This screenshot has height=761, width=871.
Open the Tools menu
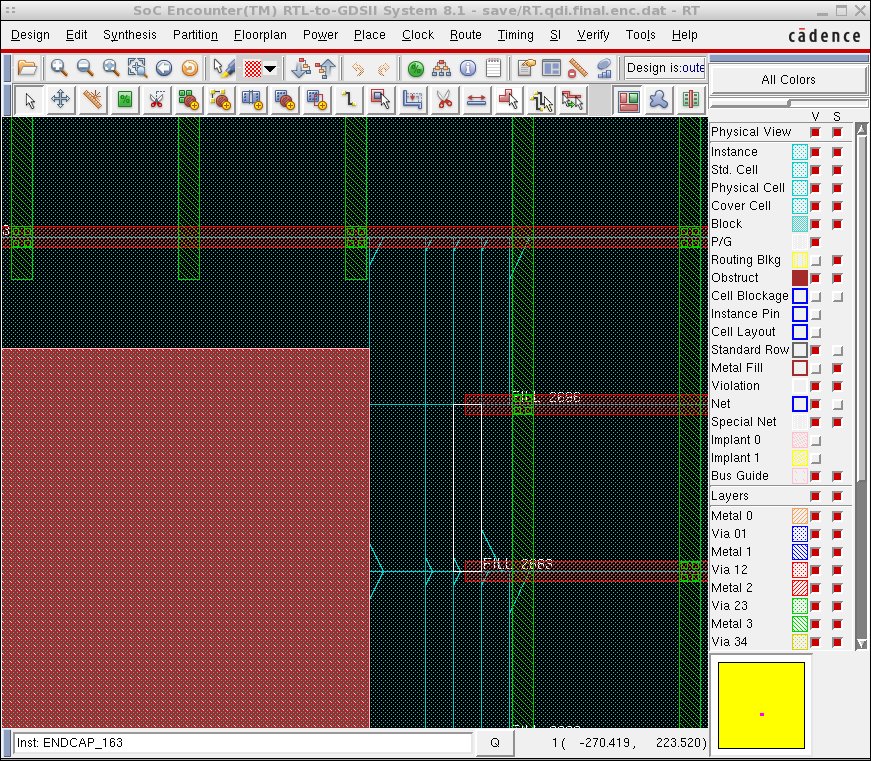coord(640,35)
